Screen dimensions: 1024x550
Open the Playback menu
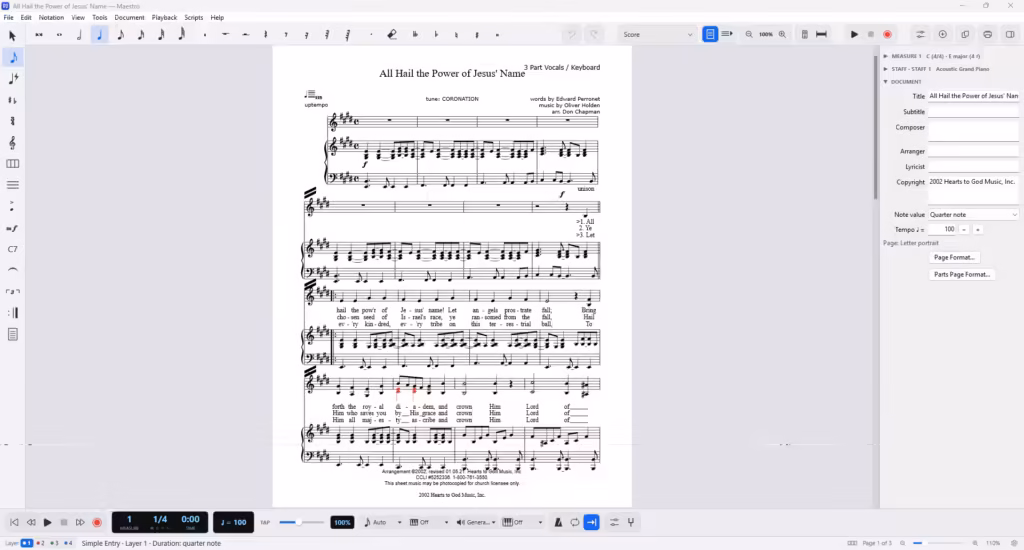[164, 18]
